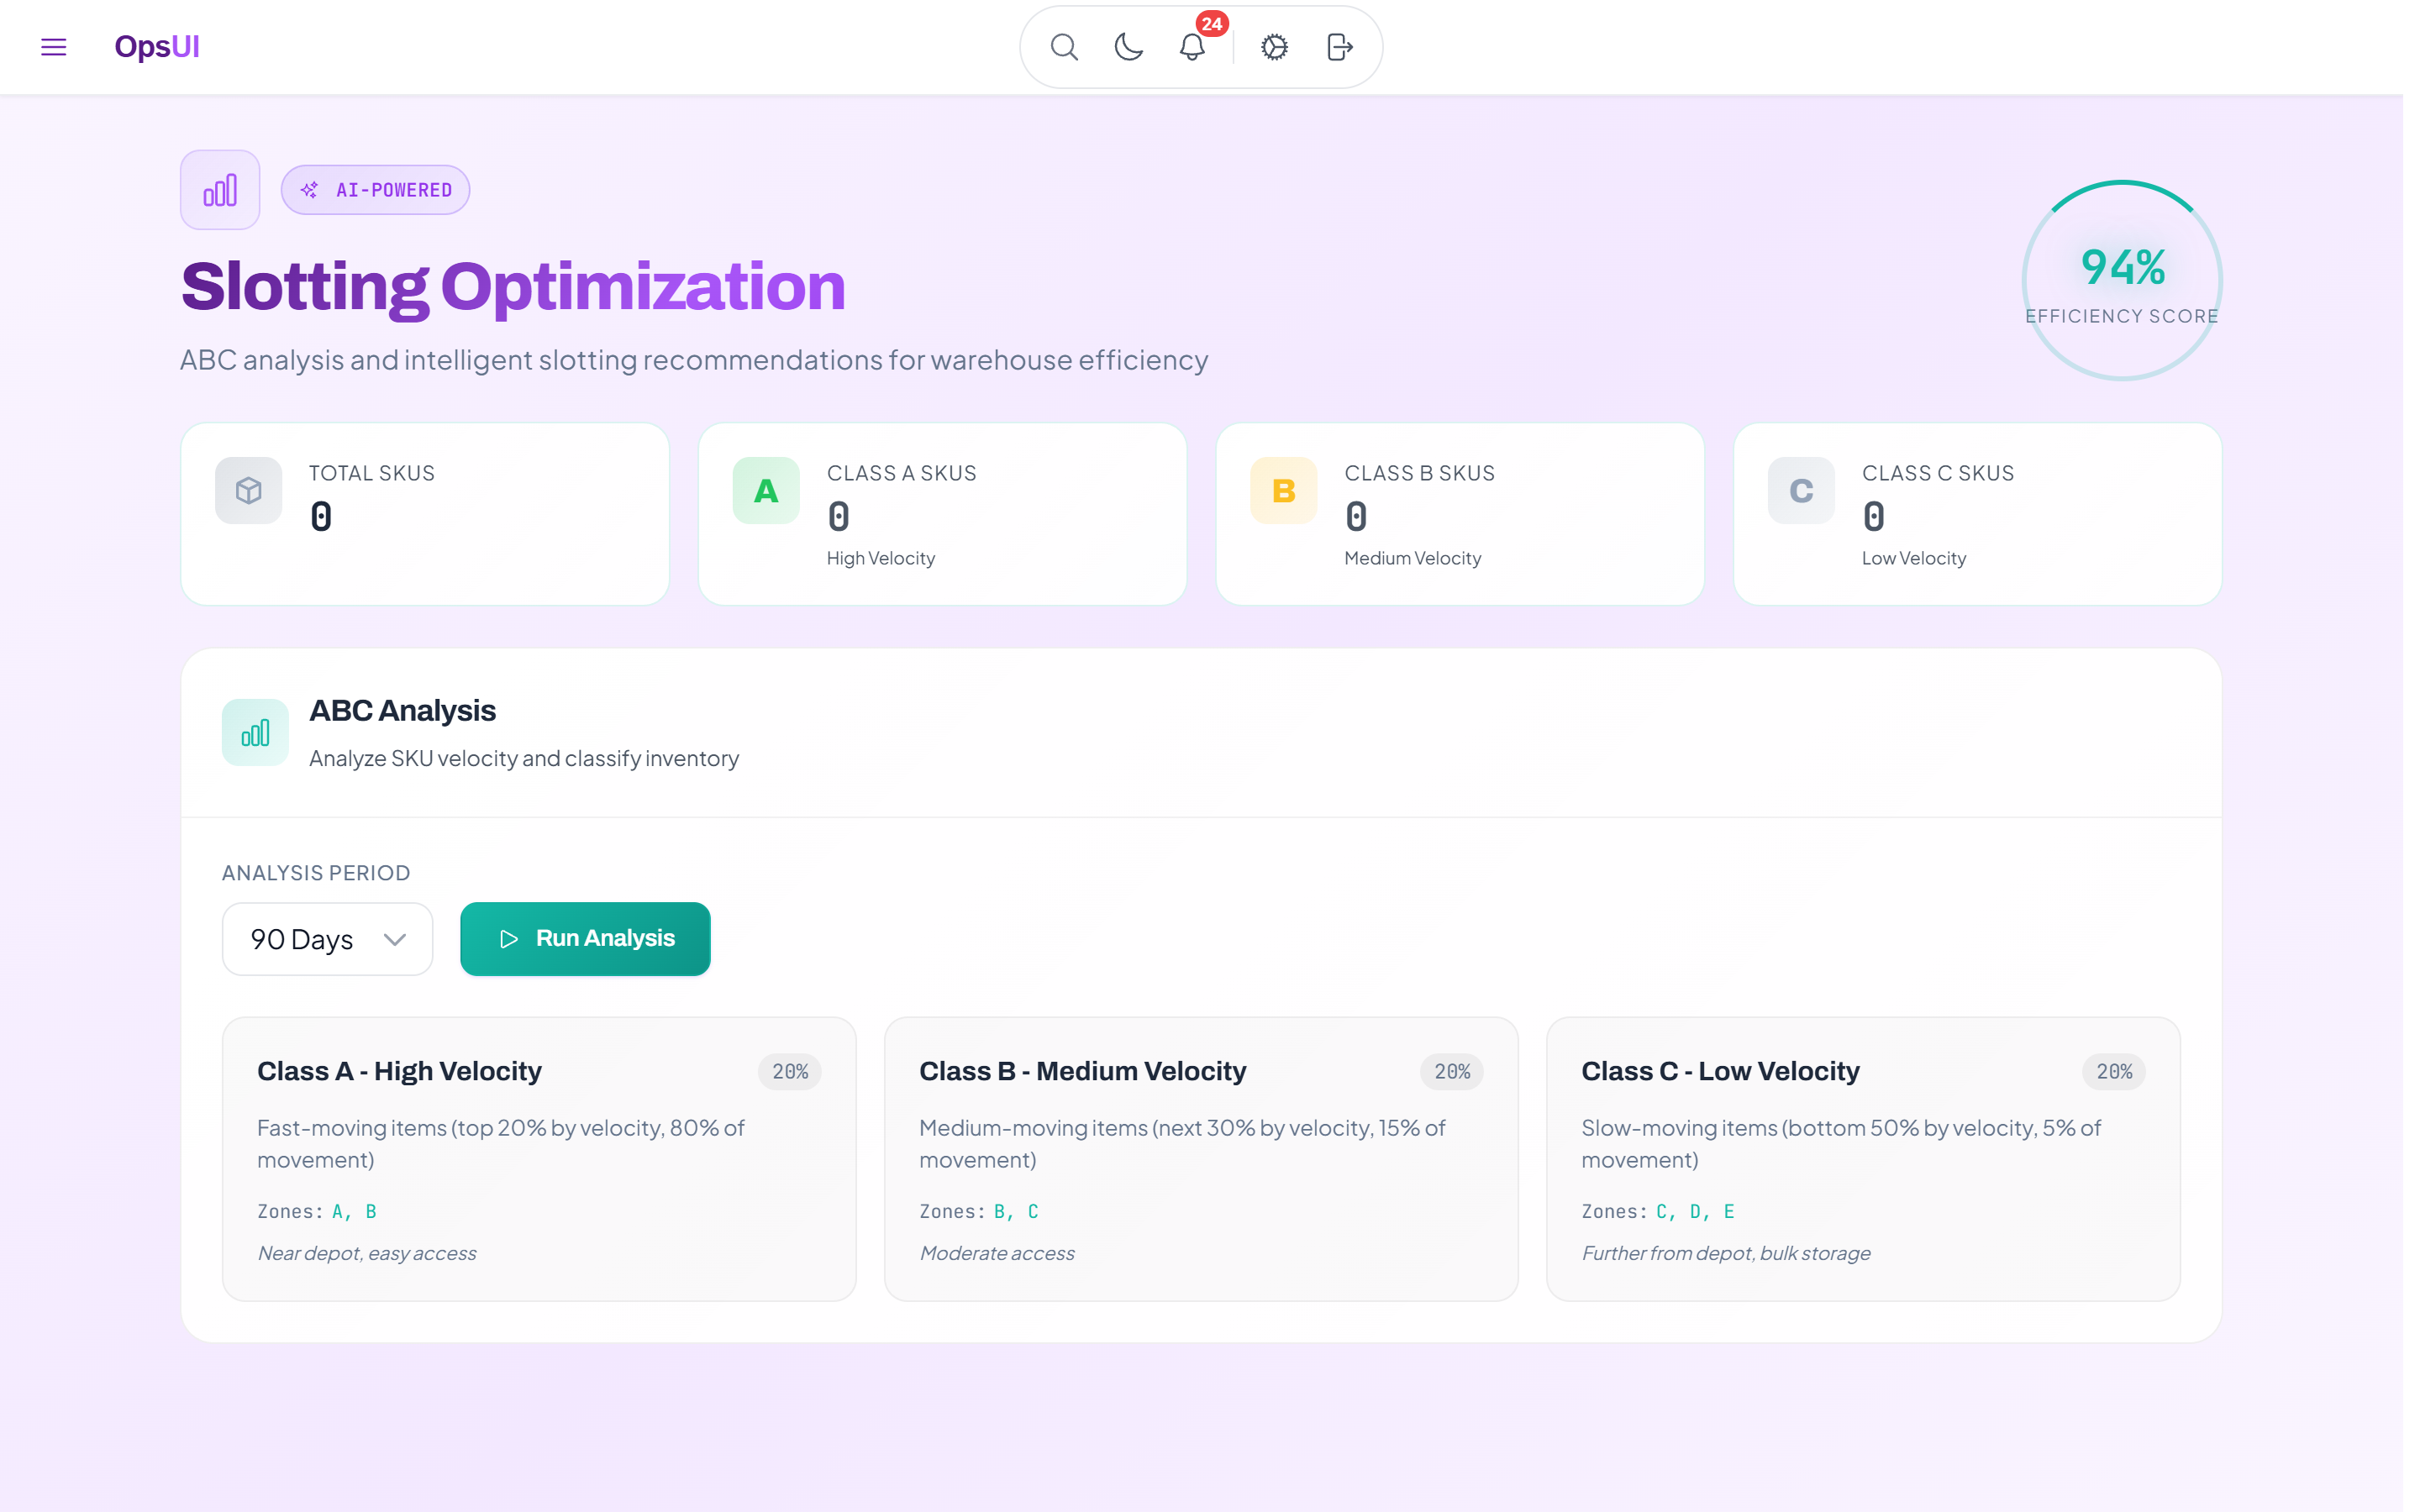Click the ANALYSIS PERIOD label
The width and height of the screenshot is (2420, 1512).
[316, 873]
